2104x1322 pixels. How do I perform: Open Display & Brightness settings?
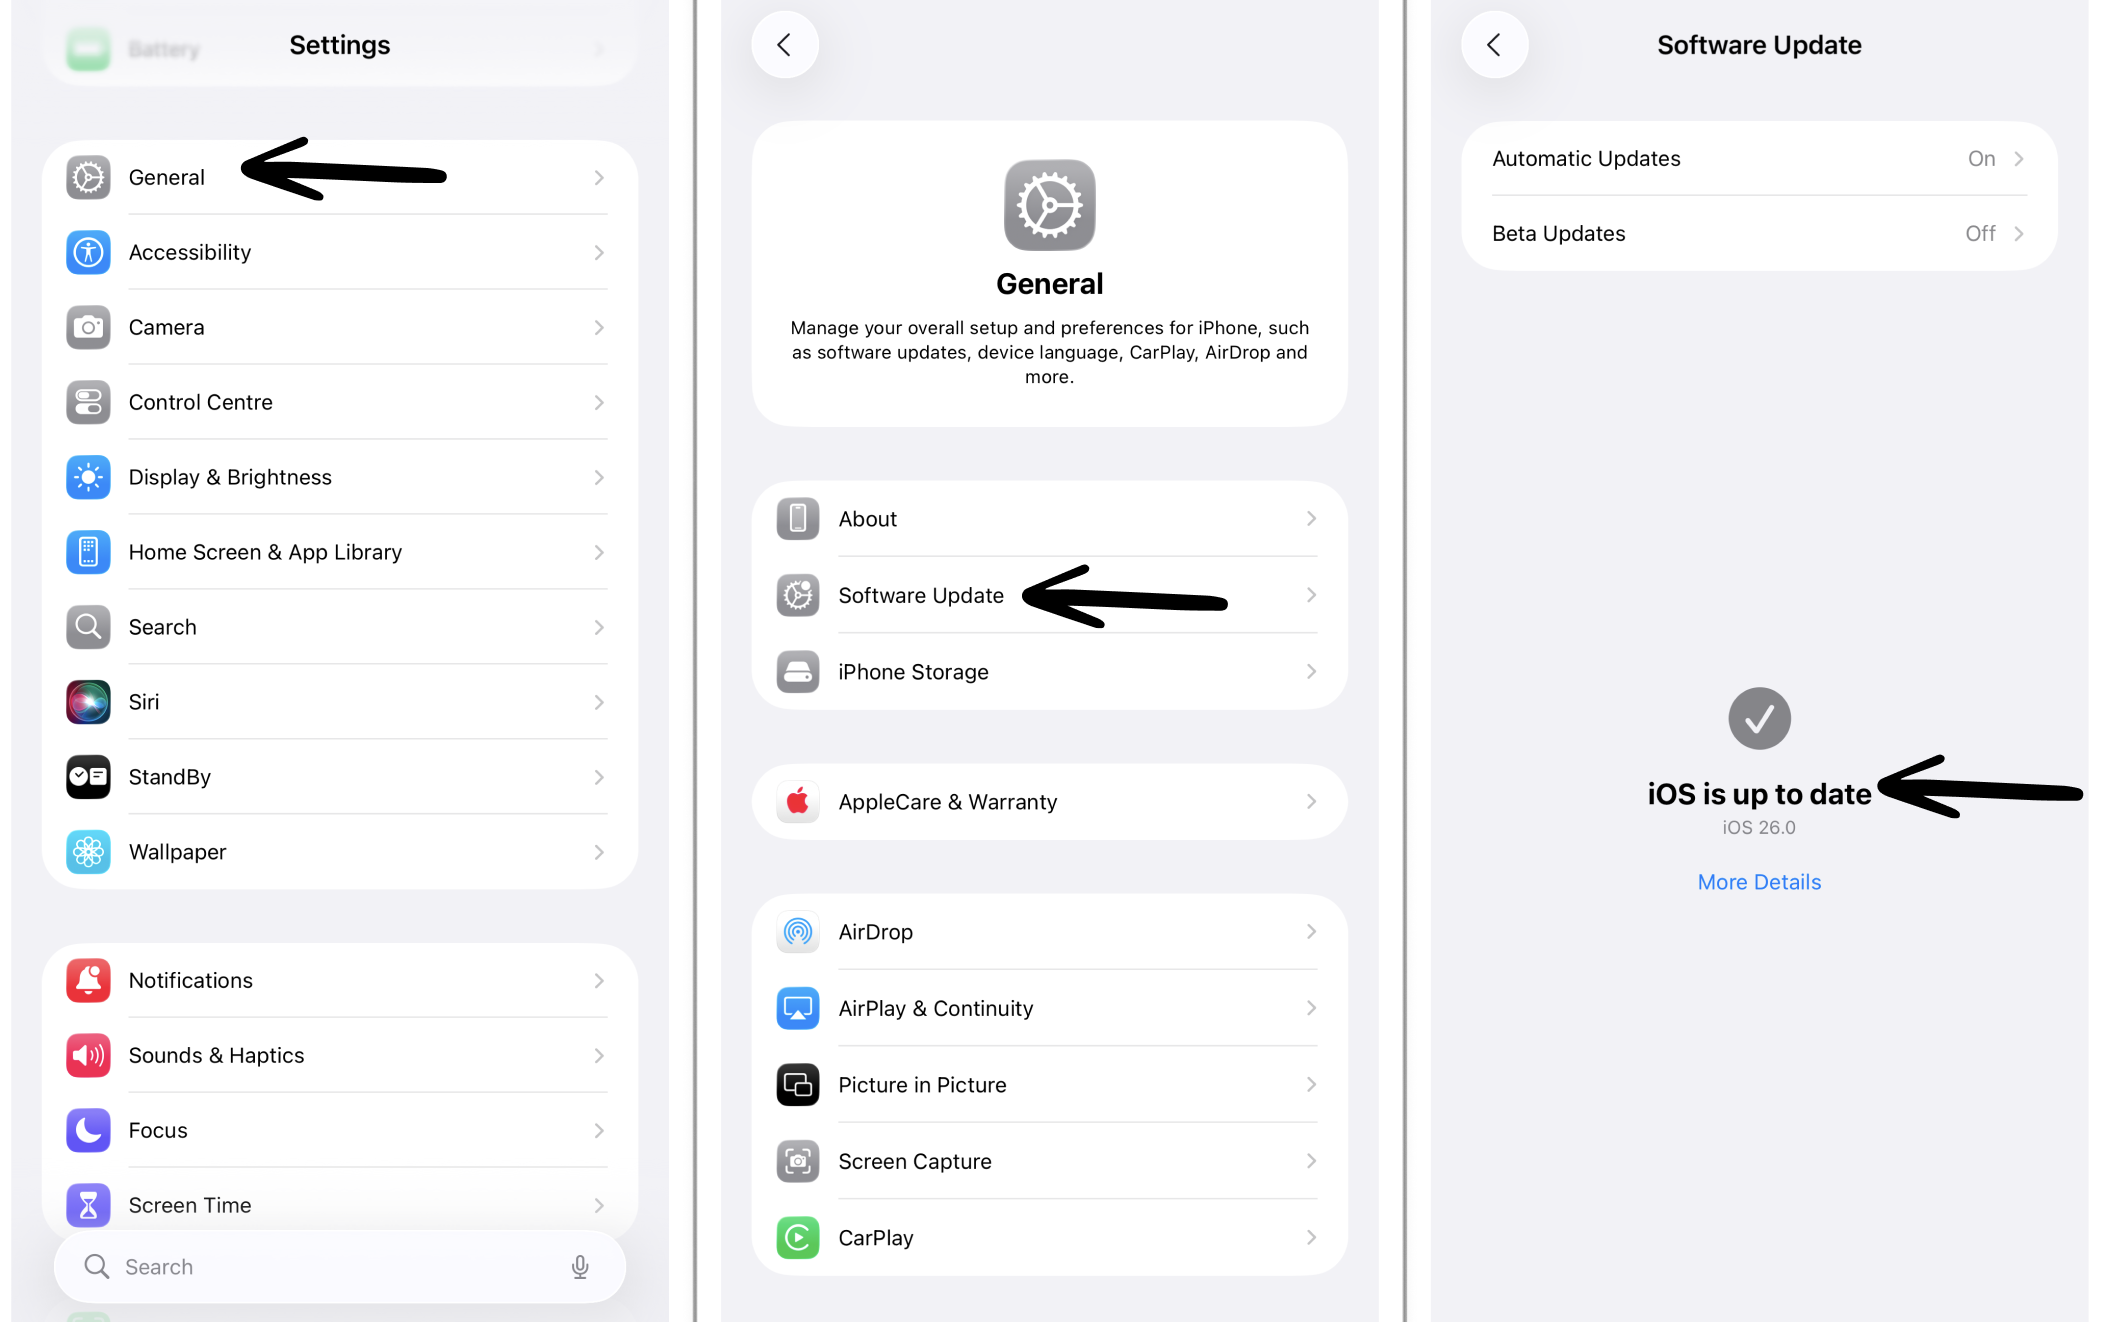coord(340,477)
